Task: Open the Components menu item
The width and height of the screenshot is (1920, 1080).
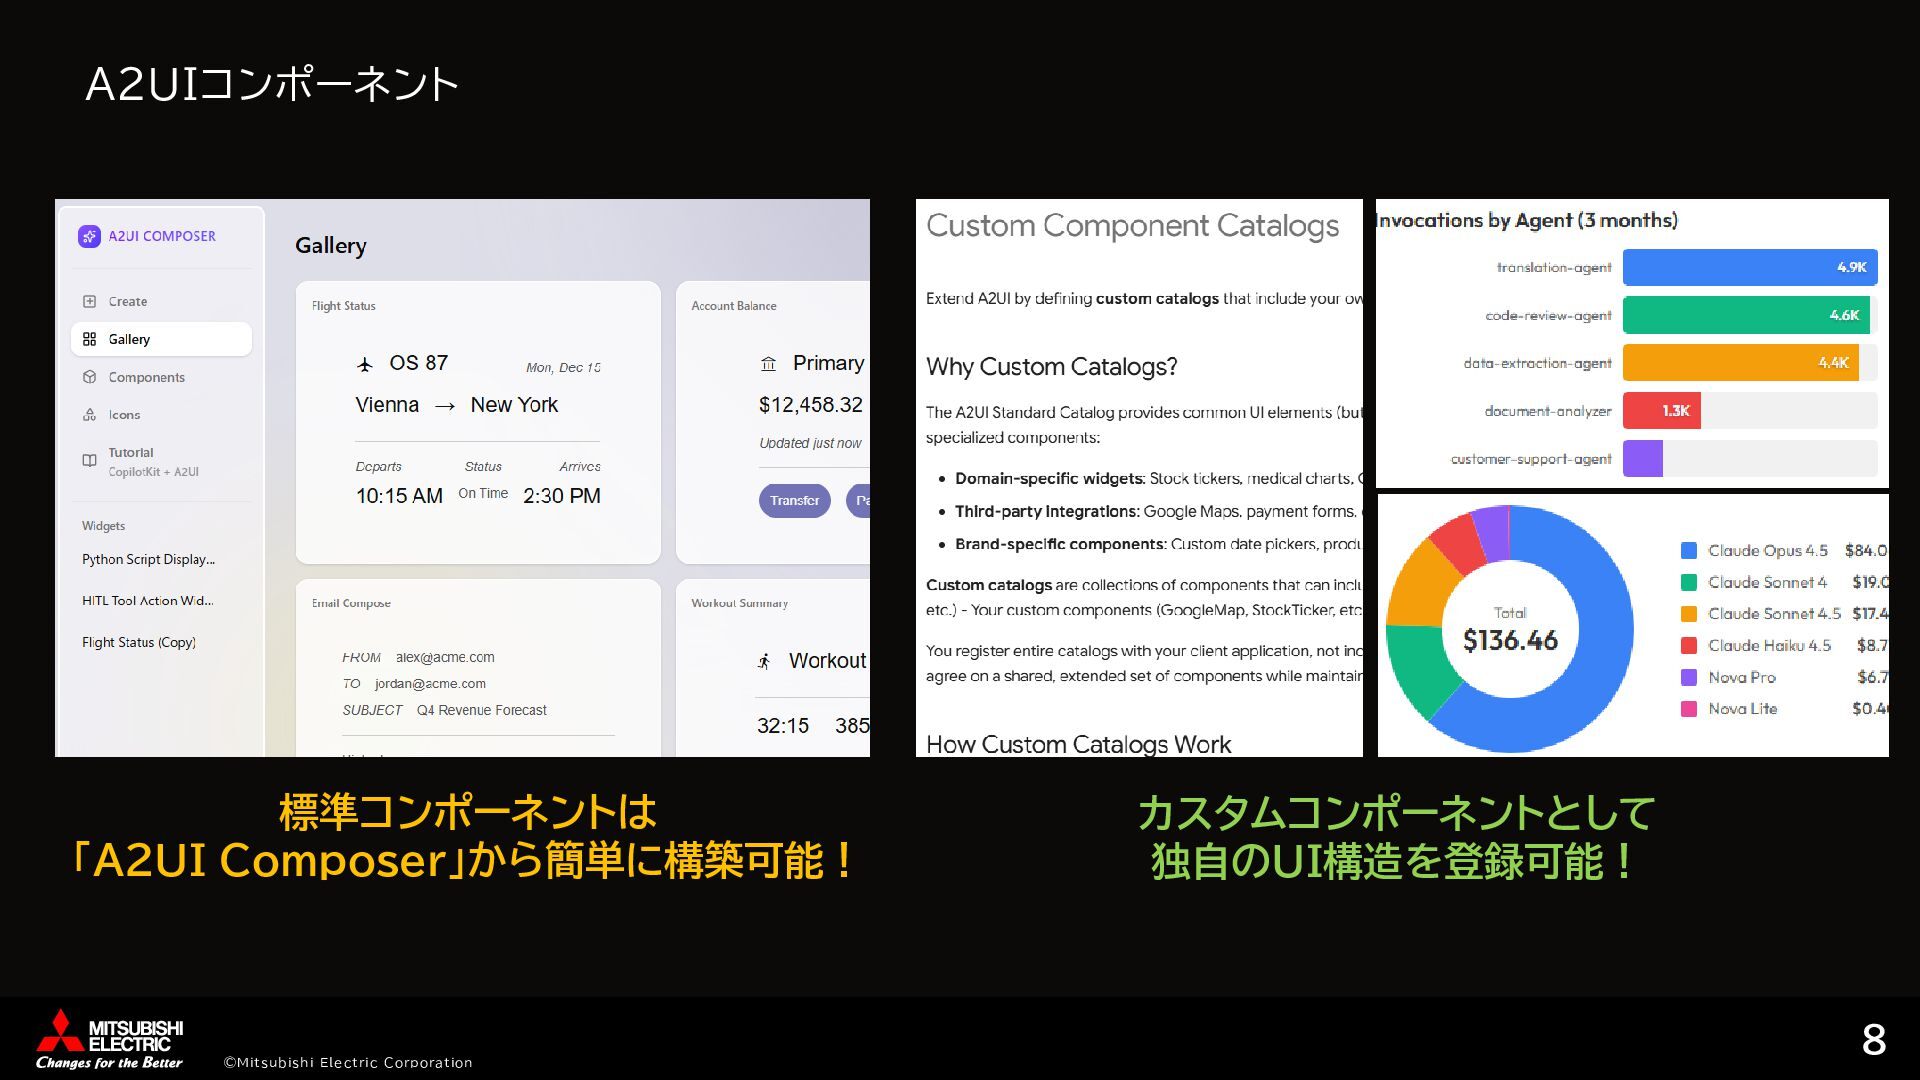Action: [146, 377]
